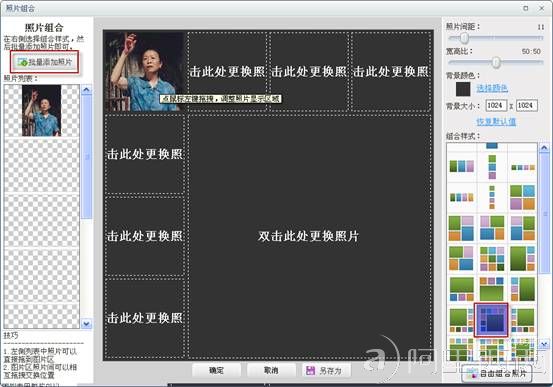Select the bottom-left corner empty photo slot
The width and height of the screenshot is (553, 387).
pos(144,318)
